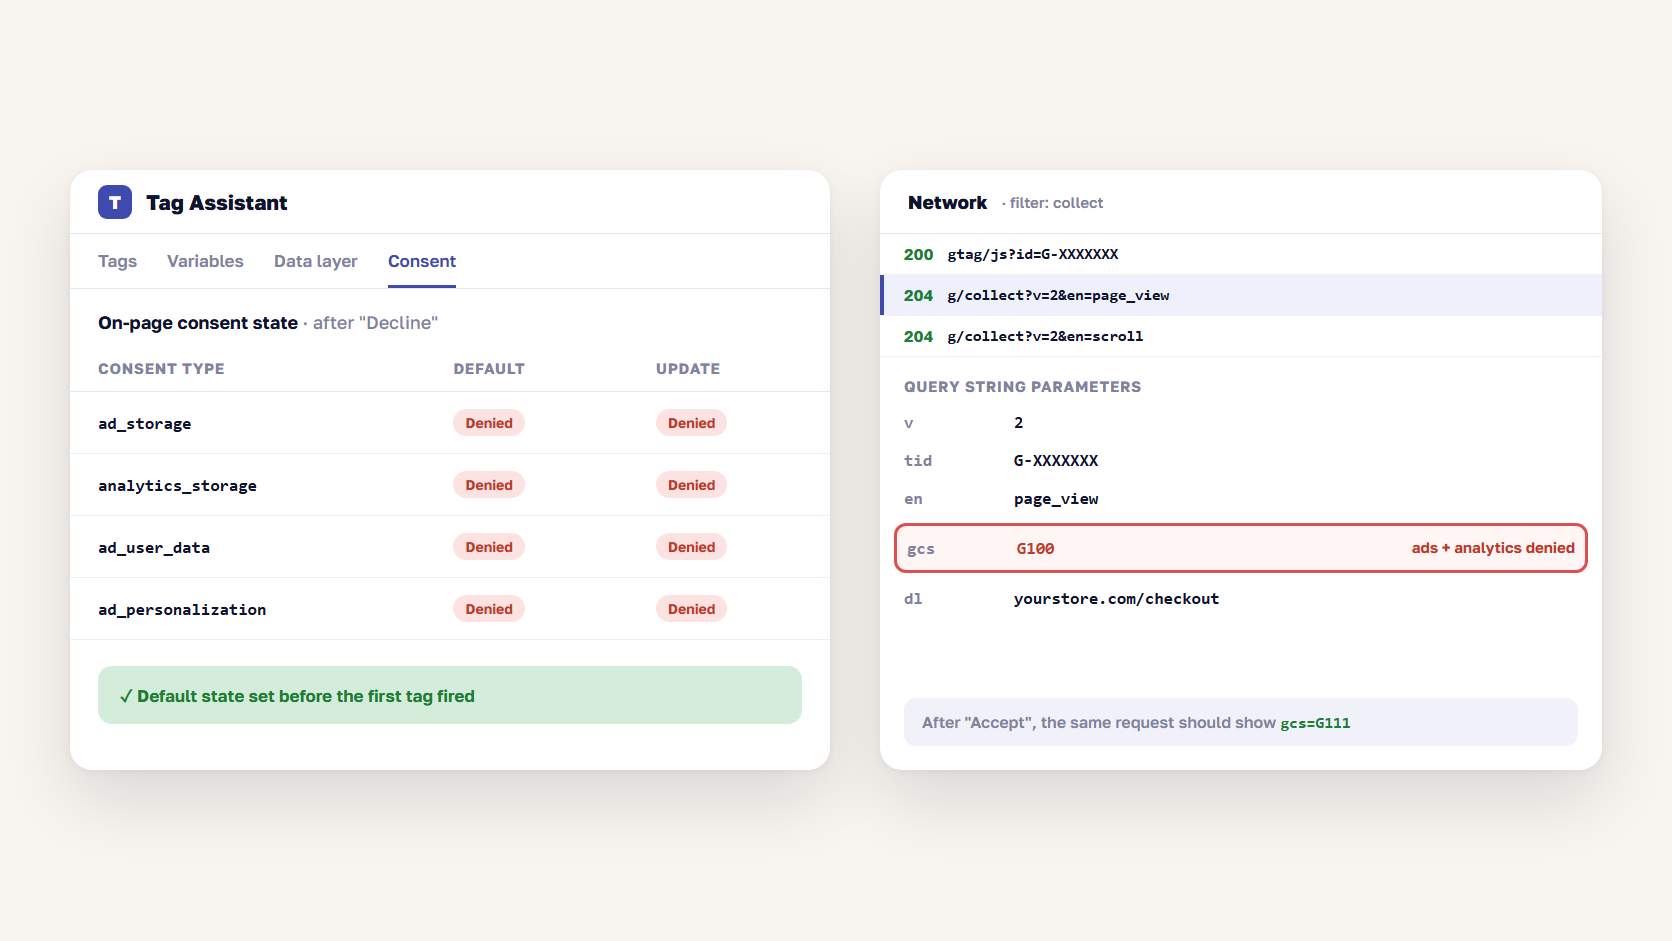
Task: Click the Default Denied badge for ad_user_data
Action: [489, 547]
